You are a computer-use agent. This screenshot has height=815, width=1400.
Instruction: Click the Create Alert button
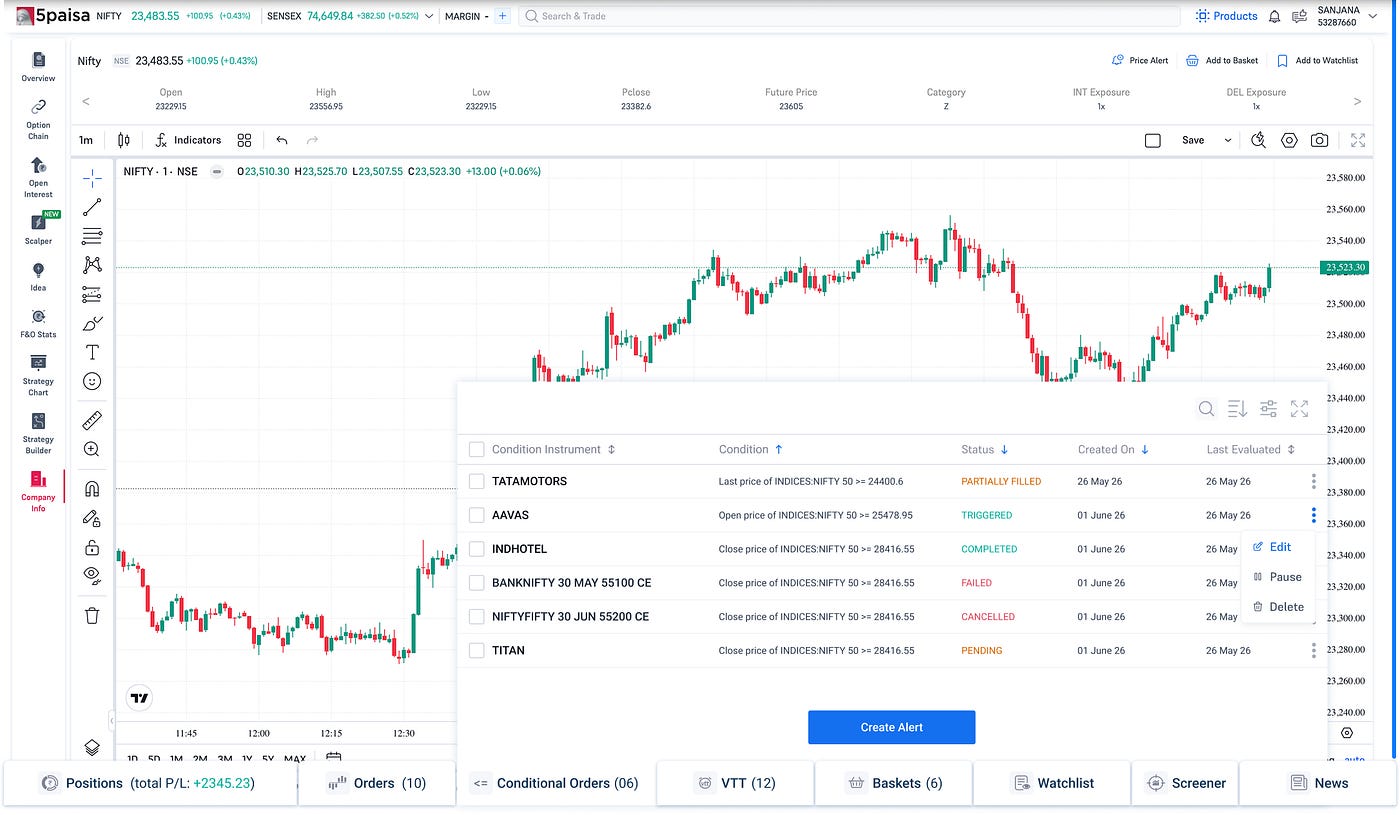pos(891,727)
